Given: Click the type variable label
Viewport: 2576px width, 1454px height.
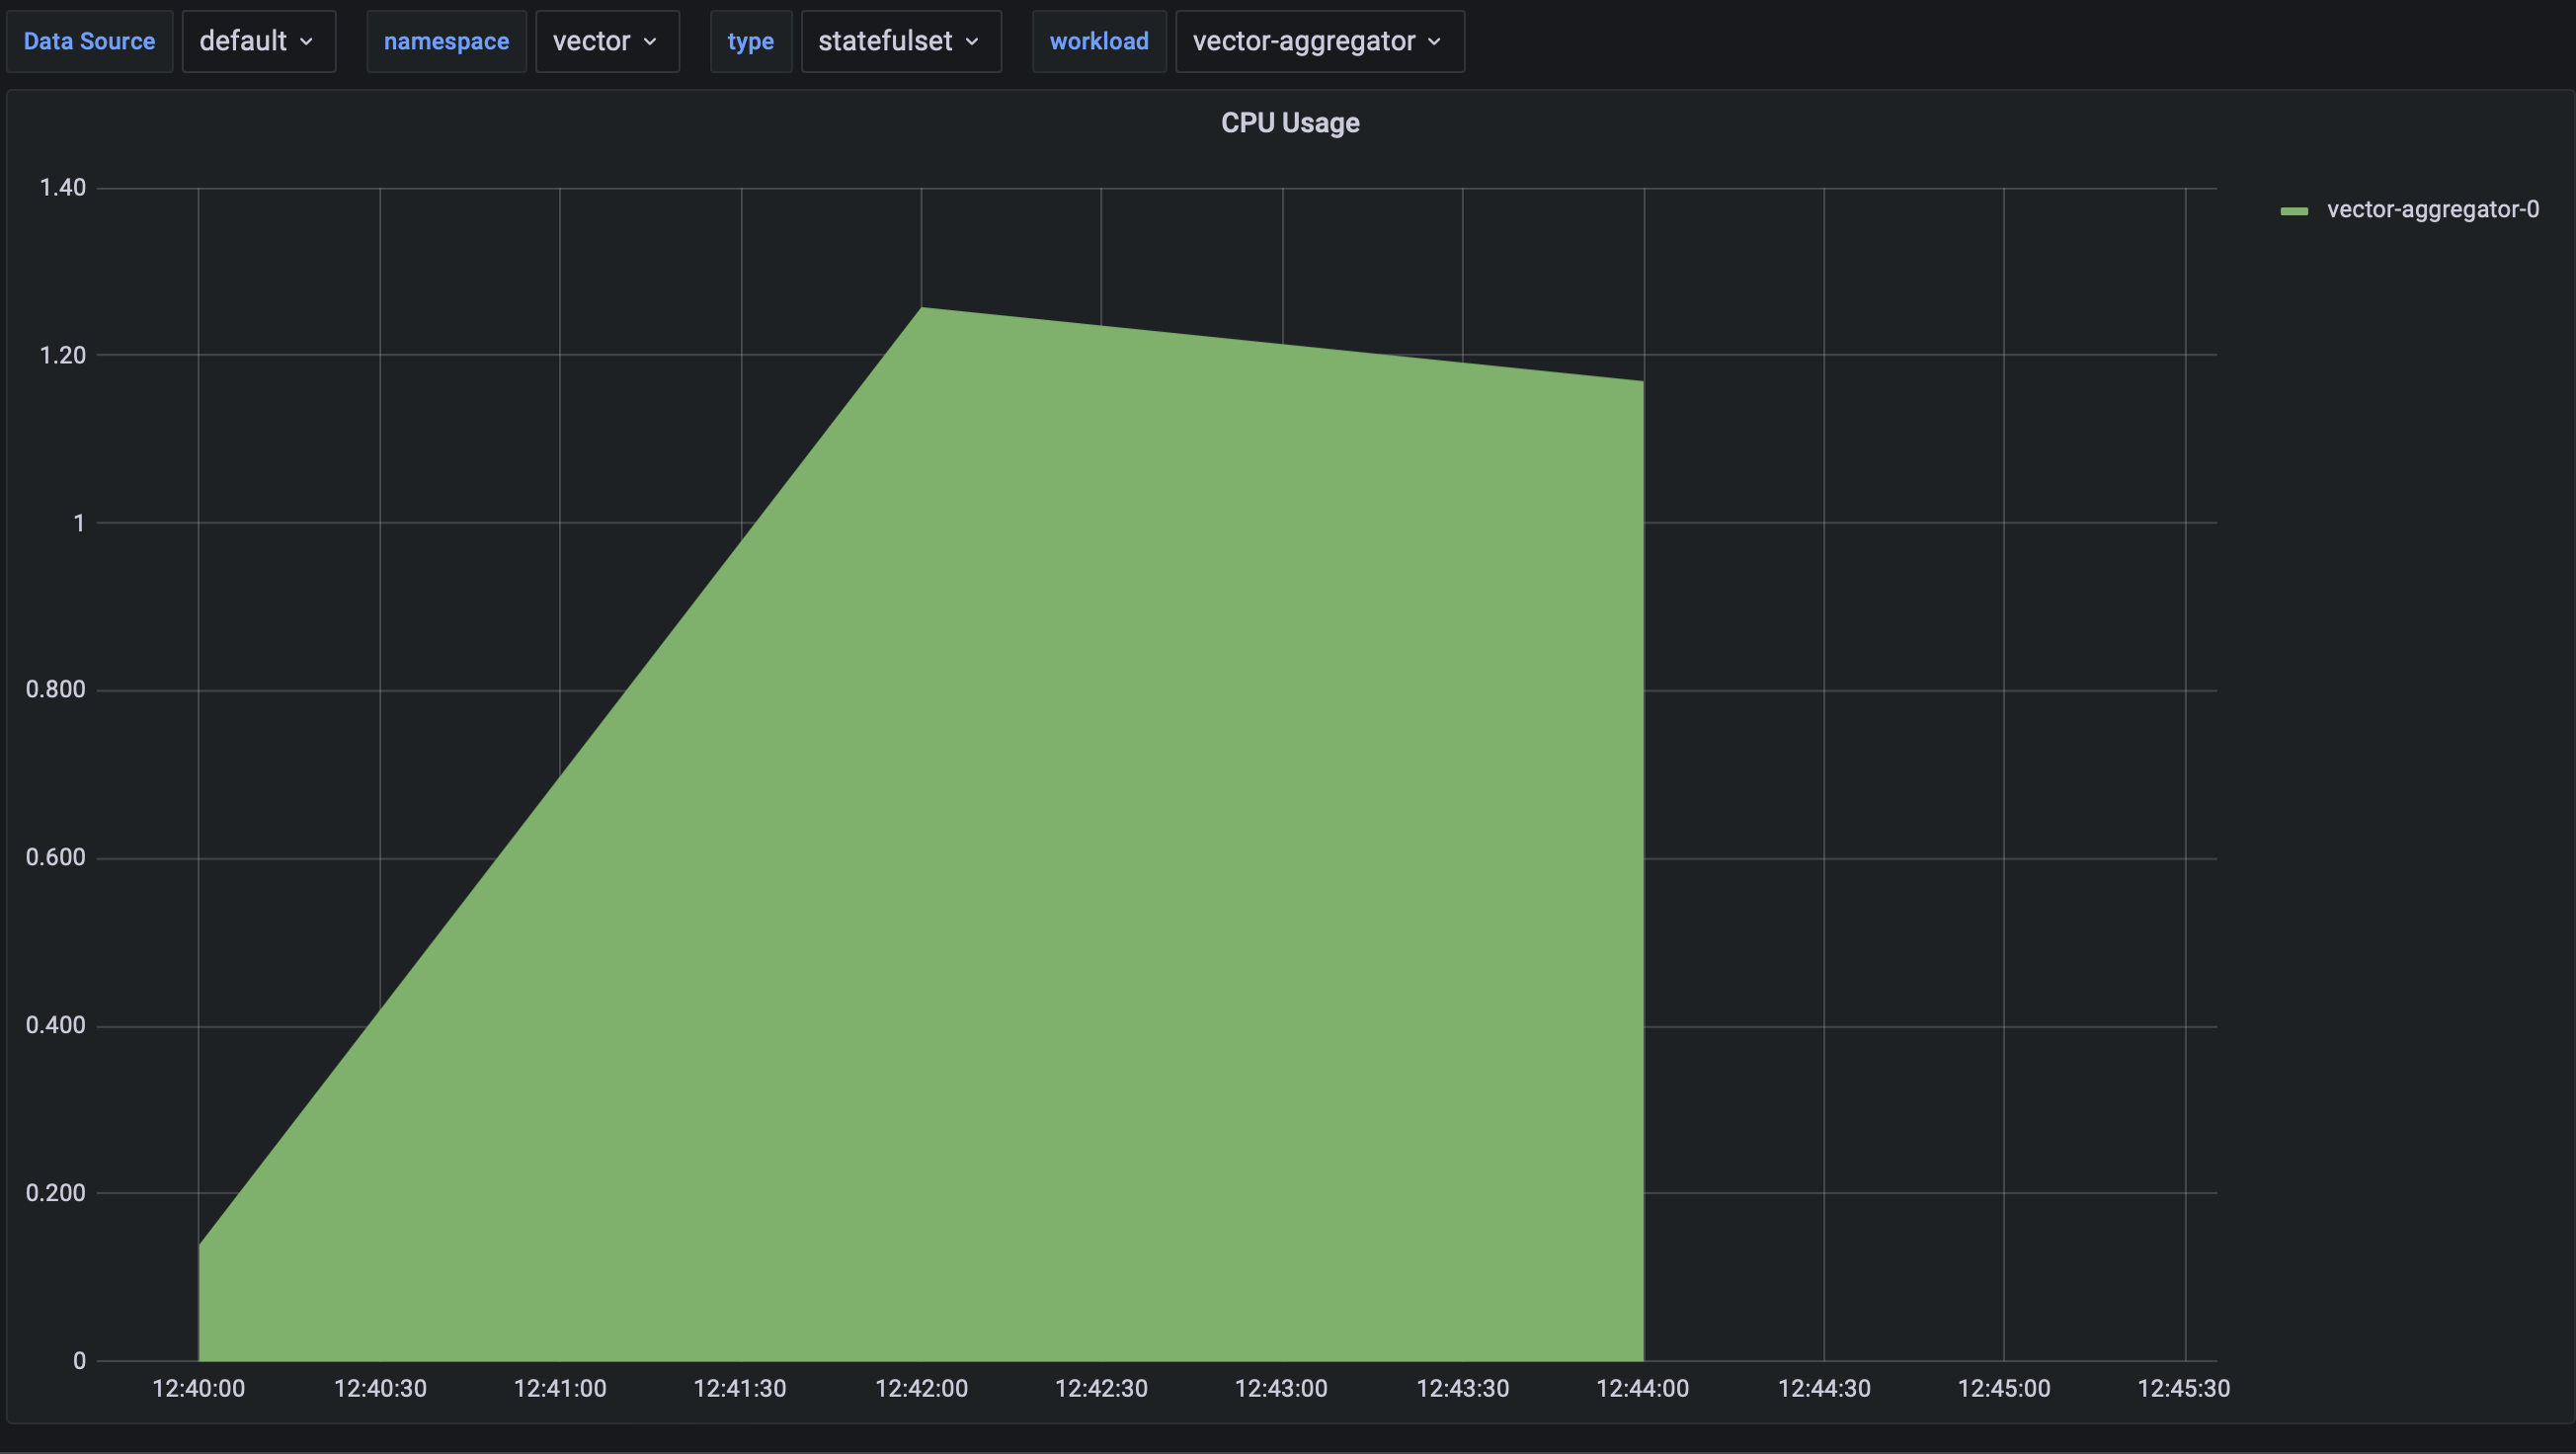Looking at the screenshot, I should coord(751,41).
